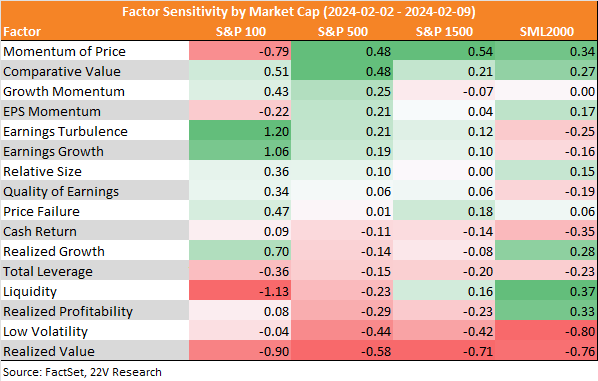Click the Realized Profitability 0.33 cell

tap(546, 310)
